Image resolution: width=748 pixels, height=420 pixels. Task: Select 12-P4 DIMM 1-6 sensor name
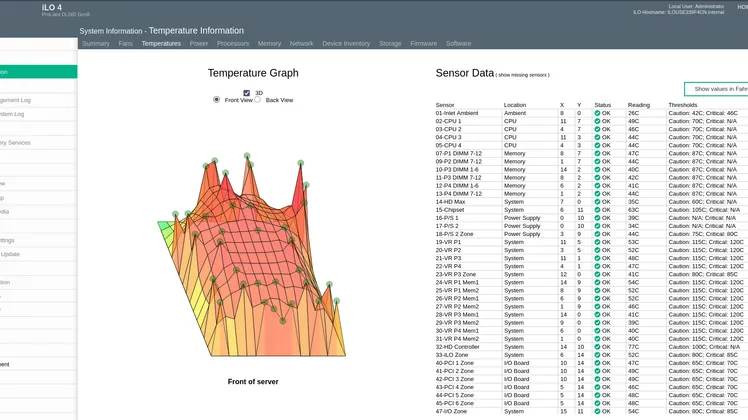point(457,186)
